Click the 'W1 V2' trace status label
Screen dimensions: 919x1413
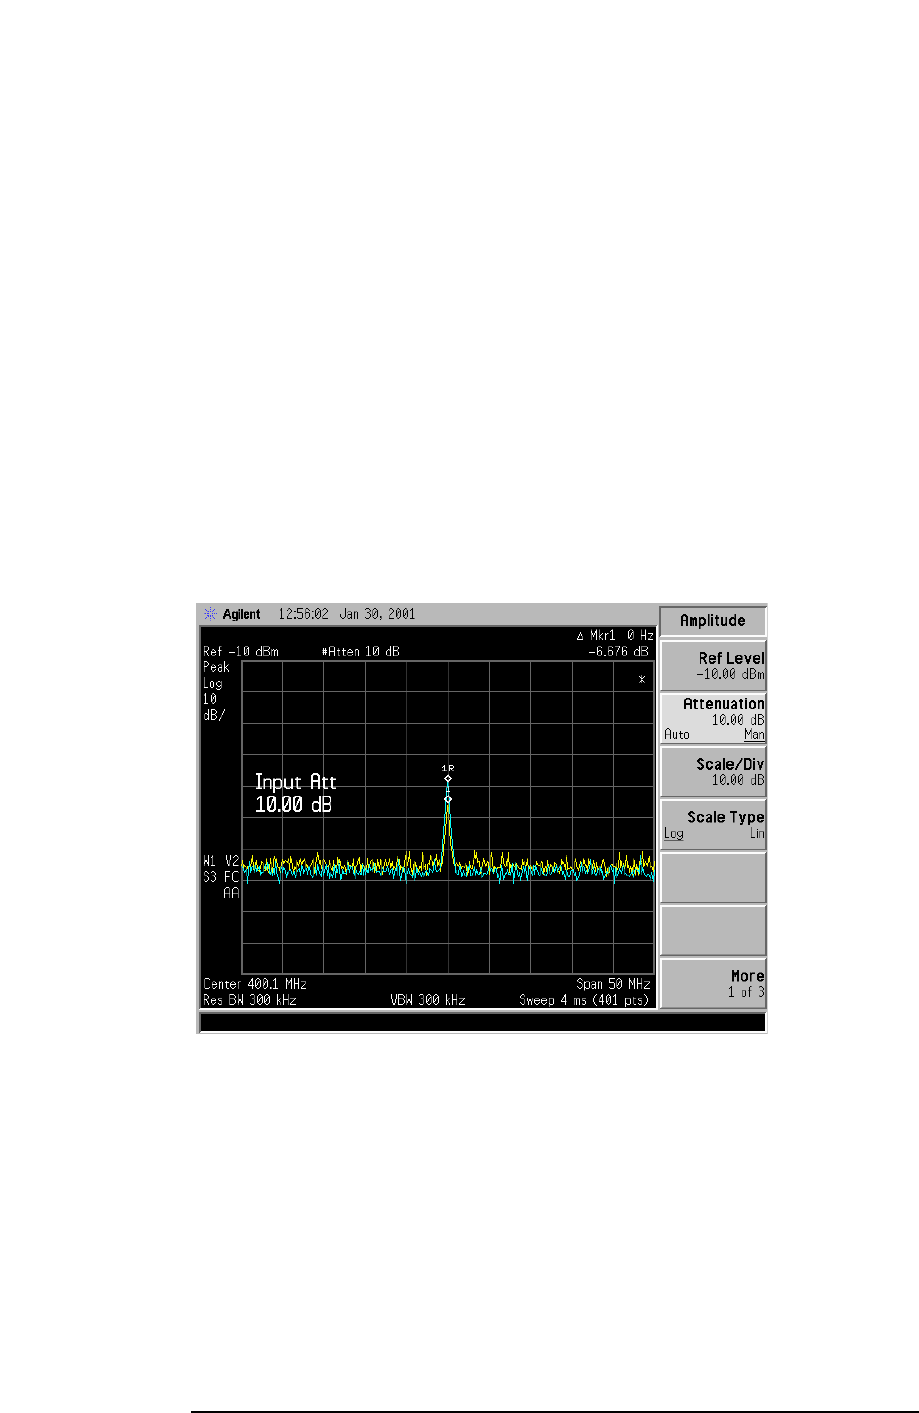(x=221, y=860)
